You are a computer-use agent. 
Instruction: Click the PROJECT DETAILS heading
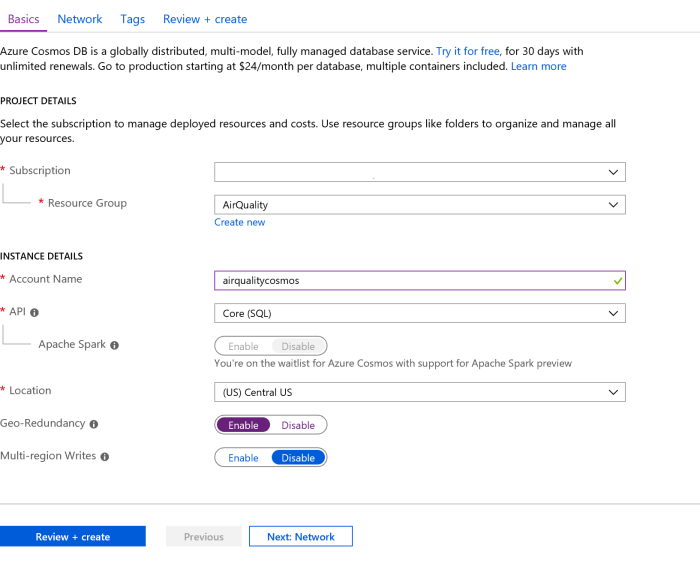tap(38, 101)
